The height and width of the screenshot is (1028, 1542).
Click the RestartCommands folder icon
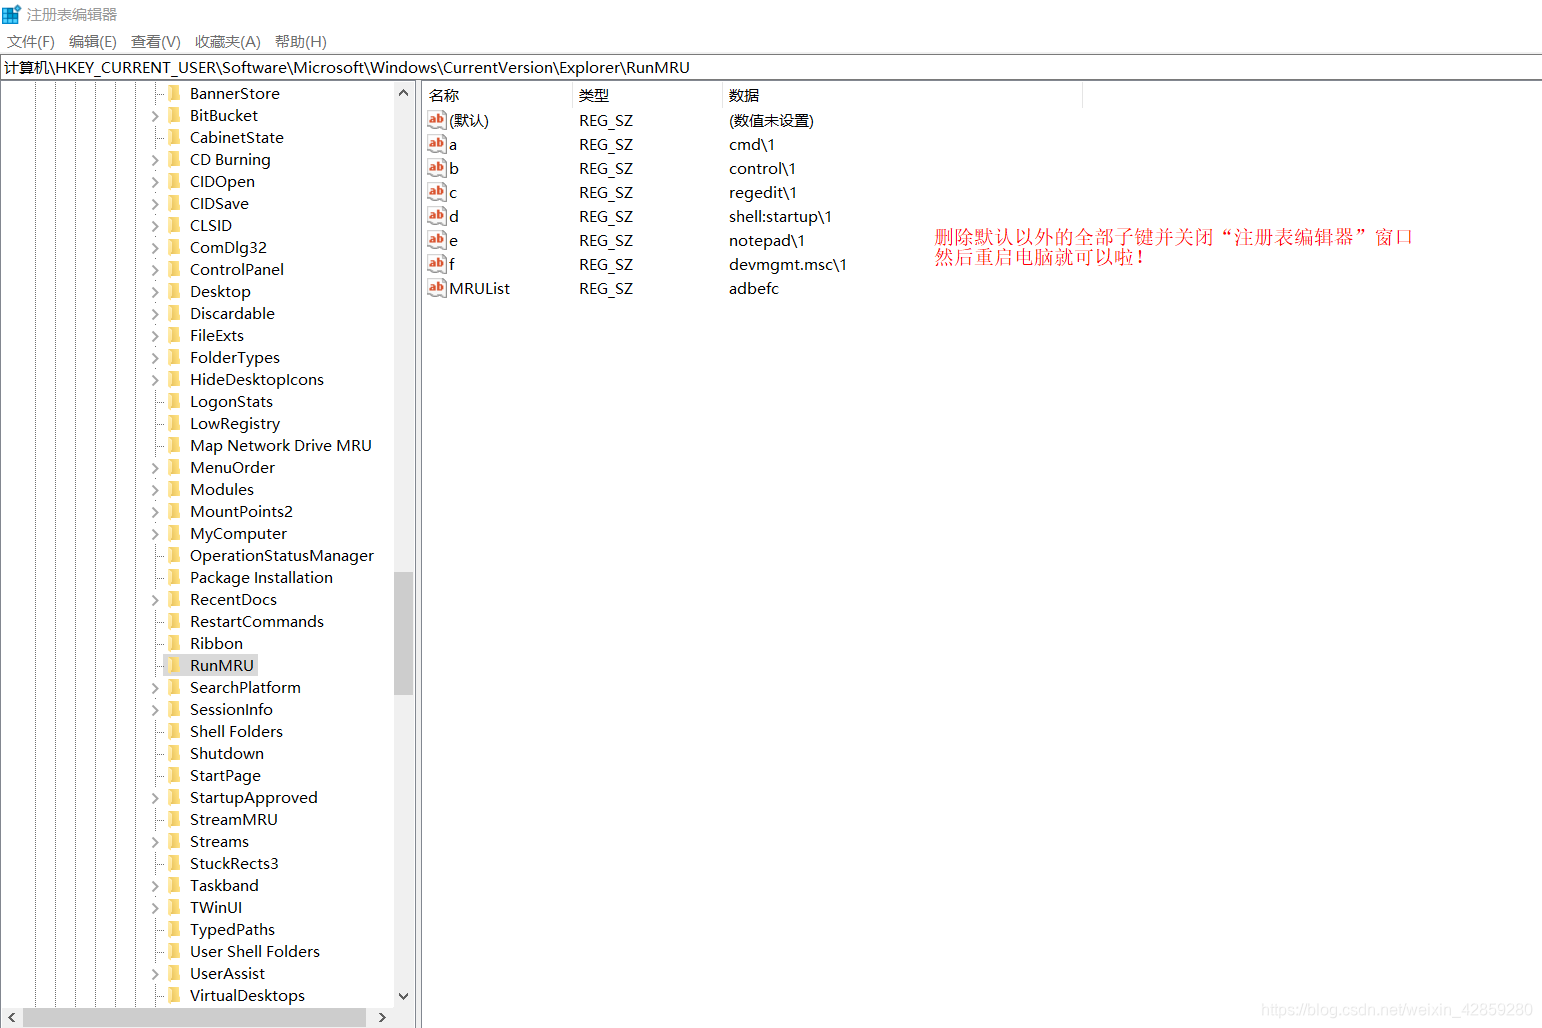(175, 621)
